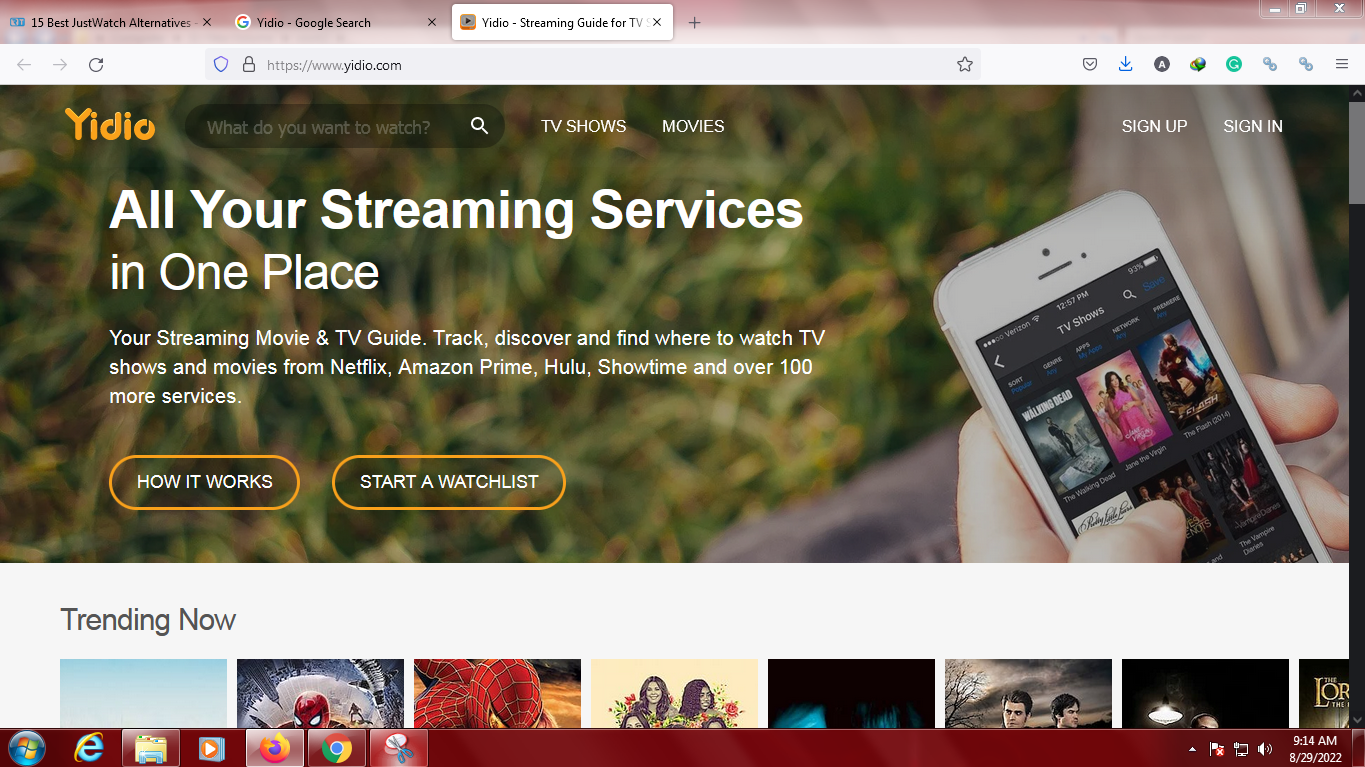The width and height of the screenshot is (1365, 767).
Task: Click the 'Trending Now' heading
Action: (148, 620)
